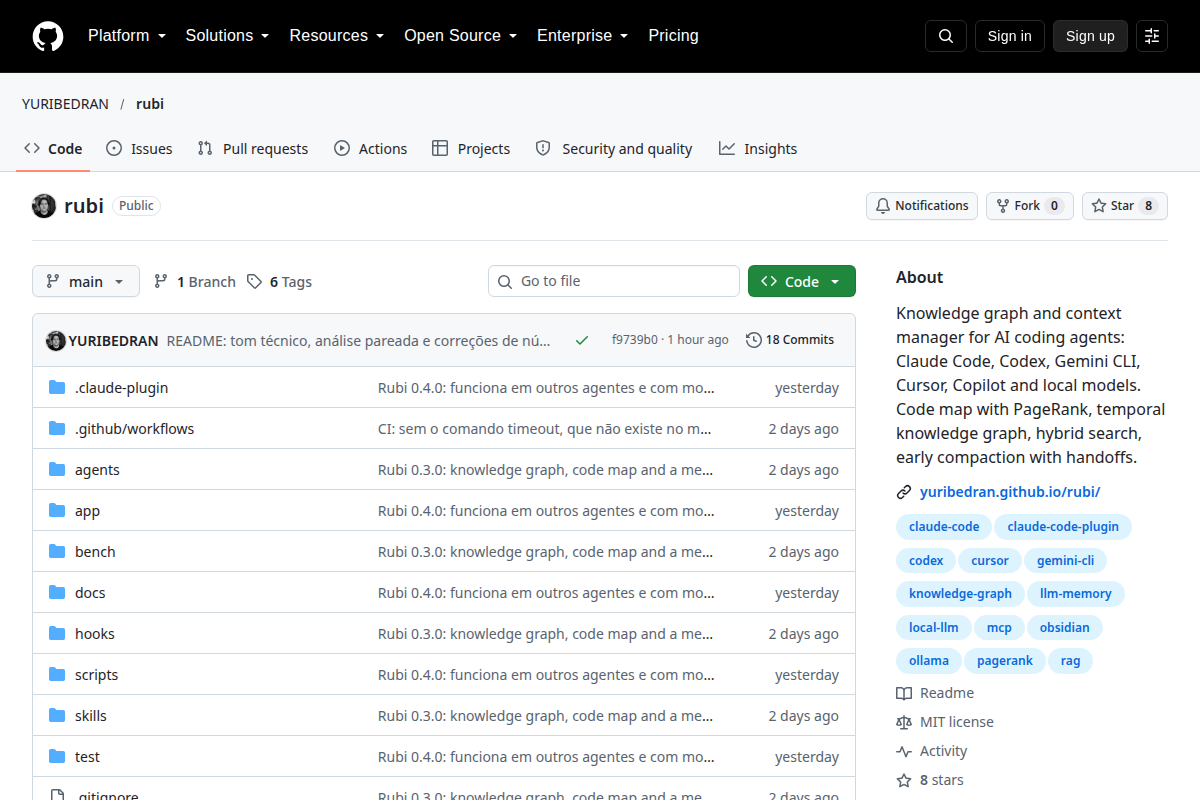Click the rubi owner avatar beside repo title
The width and height of the screenshot is (1200, 800).
[44, 206]
